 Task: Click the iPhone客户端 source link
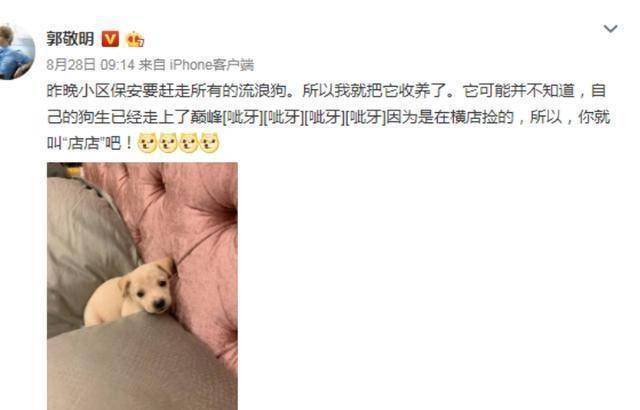[x=211, y=64]
